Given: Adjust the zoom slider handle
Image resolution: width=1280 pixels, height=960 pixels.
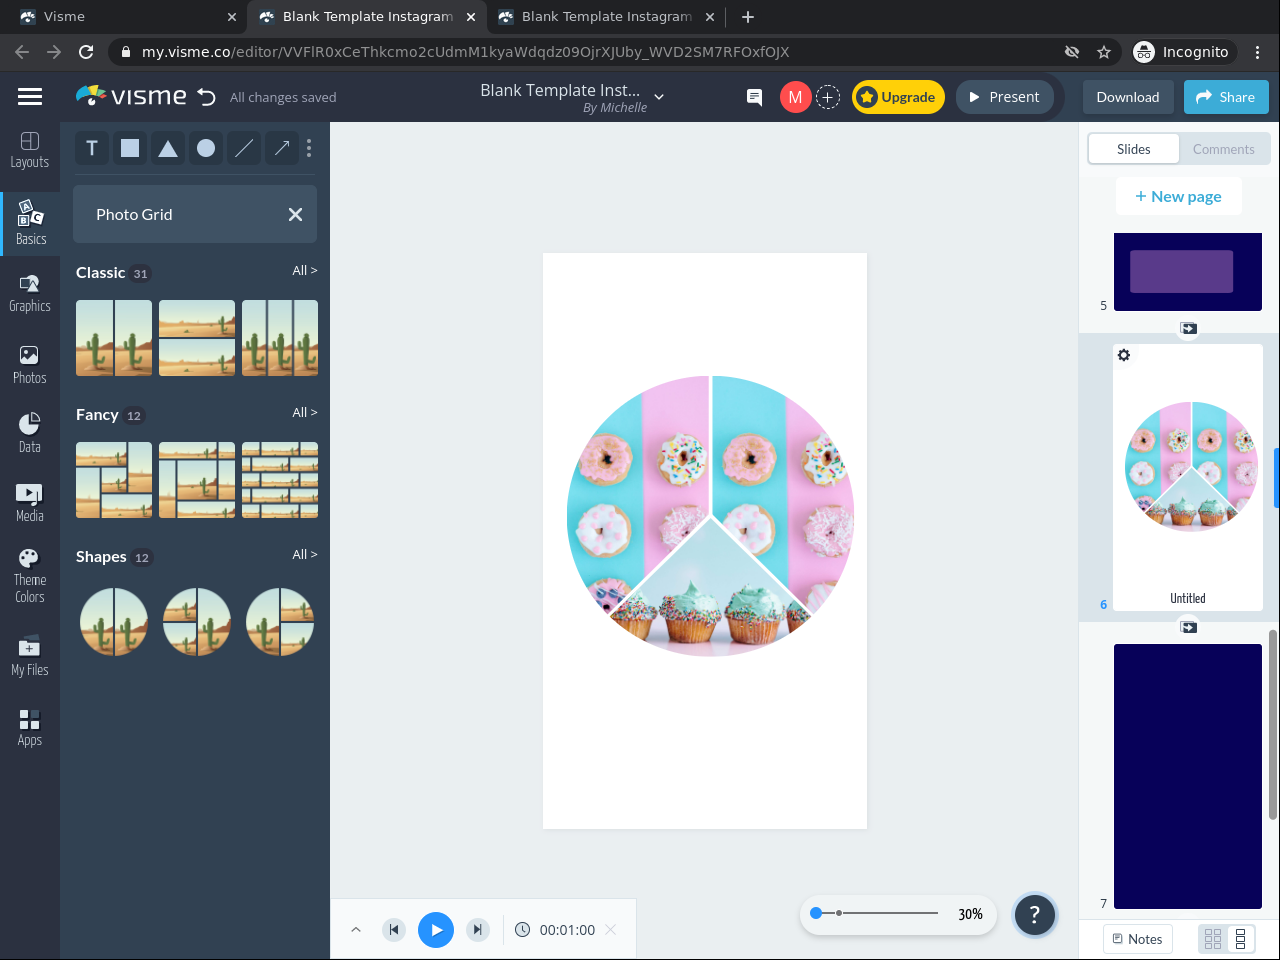Looking at the screenshot, I should [x=816, y=913].
